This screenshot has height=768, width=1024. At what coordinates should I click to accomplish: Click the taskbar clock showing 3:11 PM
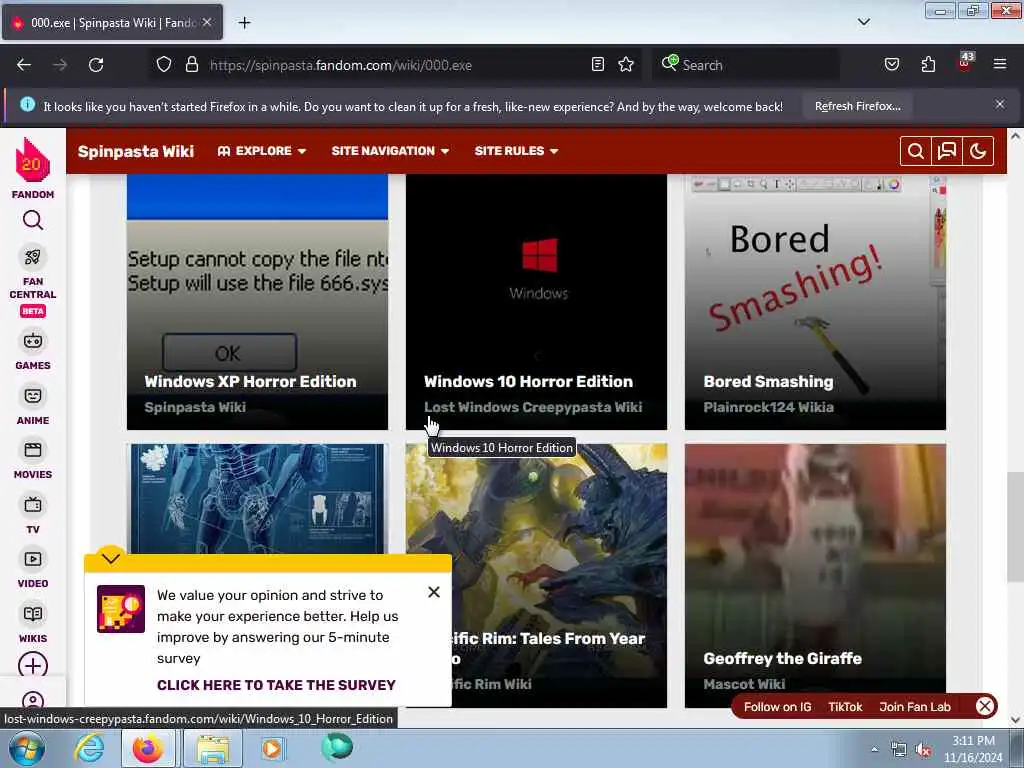973,749
